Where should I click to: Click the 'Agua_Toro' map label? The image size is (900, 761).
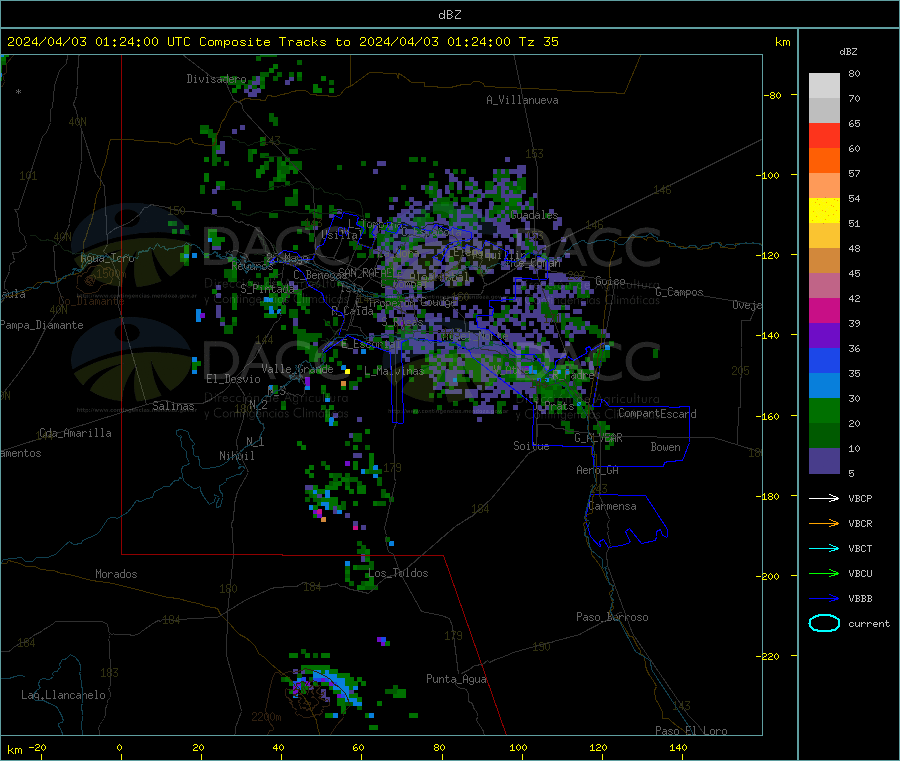[107, 258]
